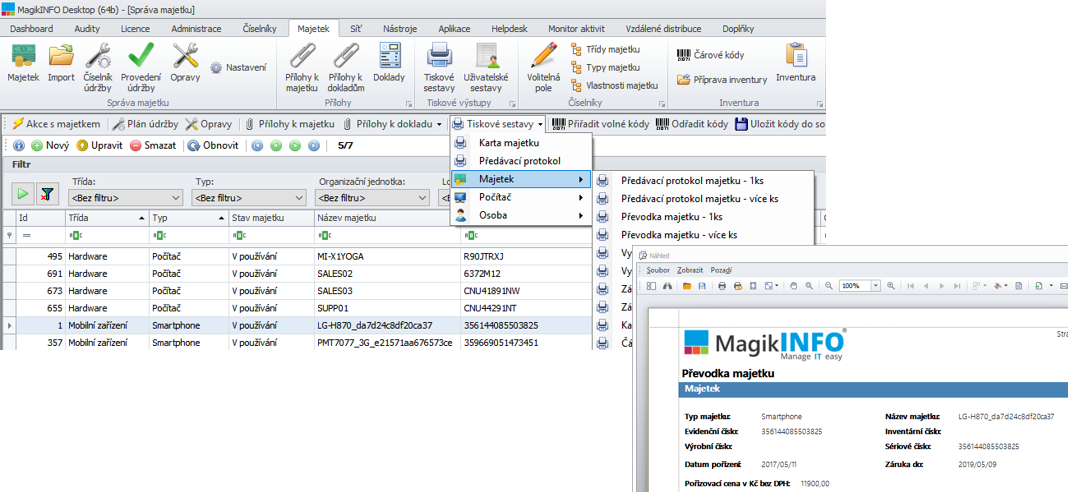Open the Inventura clipboard icon
This screenshot has height=492, width=1068.
[x=796, y=63]
